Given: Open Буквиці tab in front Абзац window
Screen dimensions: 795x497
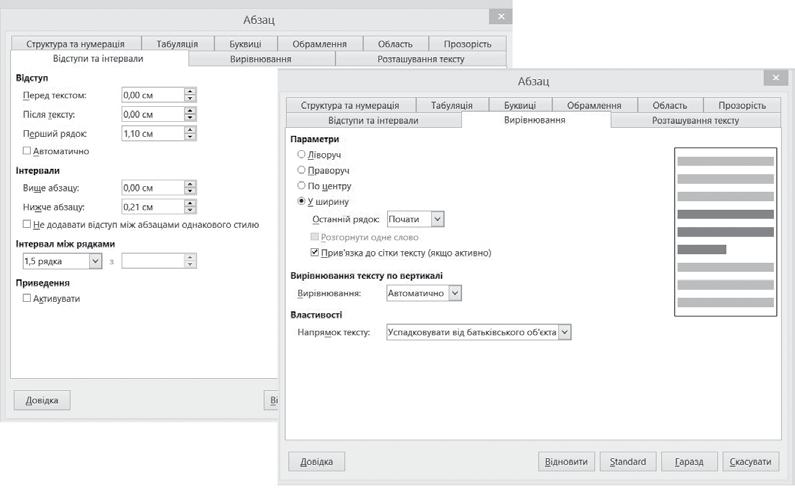Looking at the screenshot, I should click(520, 105).
